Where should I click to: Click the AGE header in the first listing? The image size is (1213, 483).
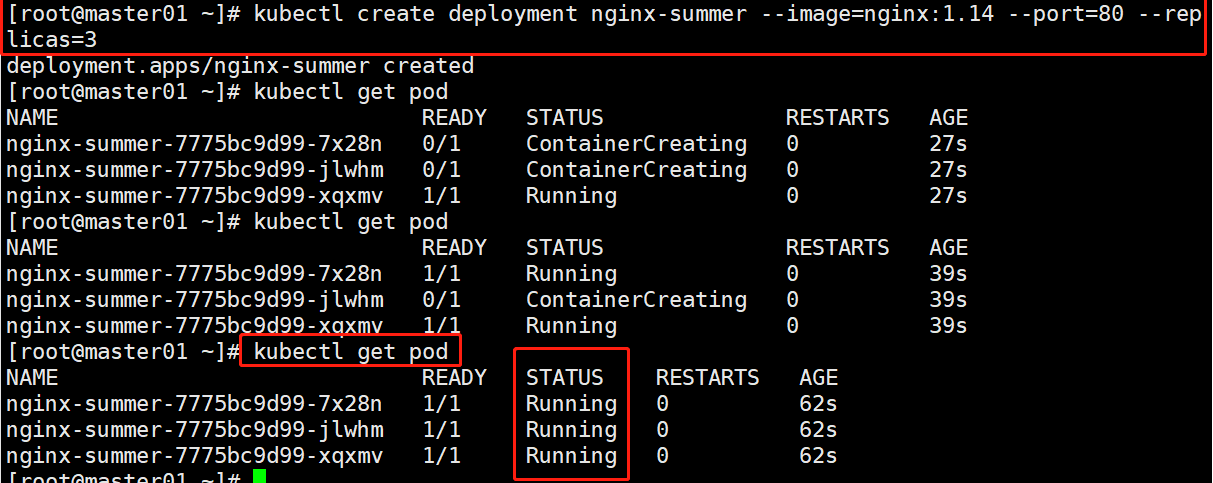948,118
